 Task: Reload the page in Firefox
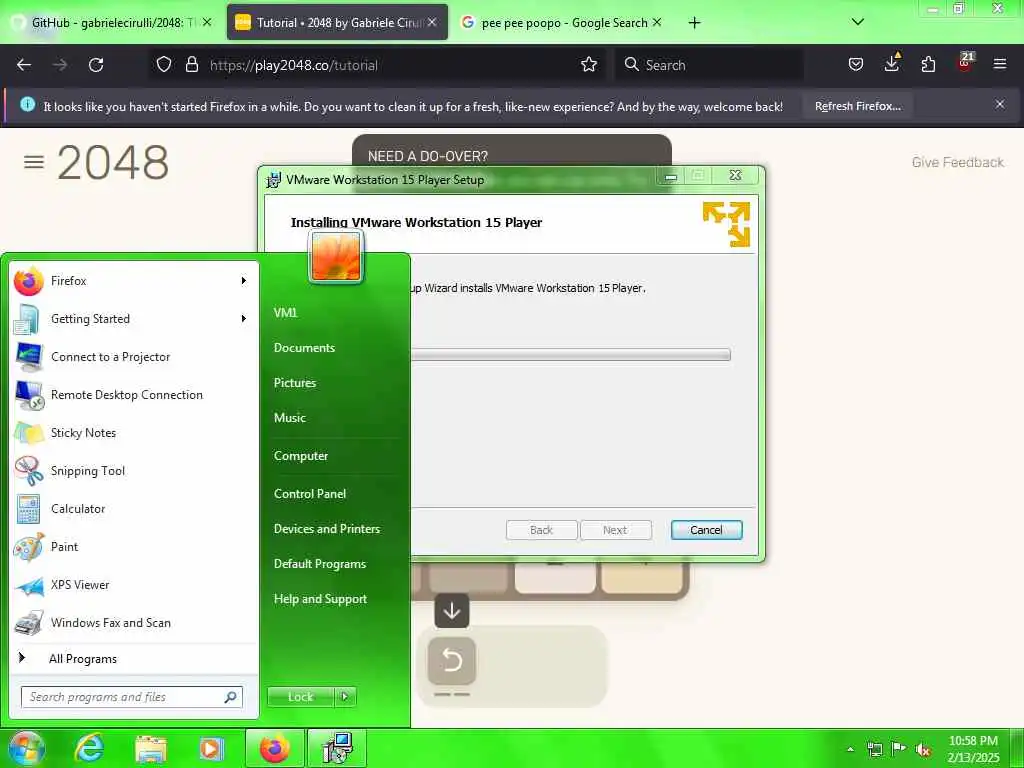[x=96, y=65]
